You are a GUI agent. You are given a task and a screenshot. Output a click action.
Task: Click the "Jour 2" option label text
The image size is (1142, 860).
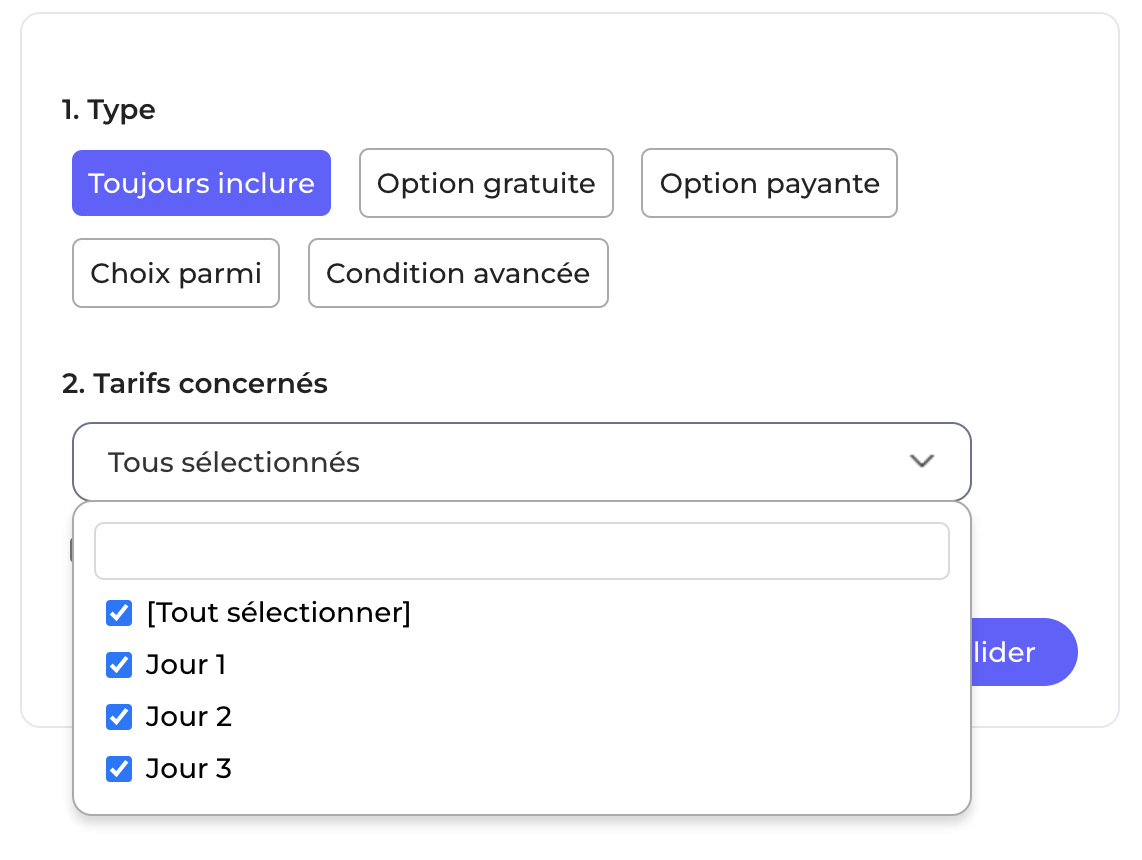[x=189, y=717]
